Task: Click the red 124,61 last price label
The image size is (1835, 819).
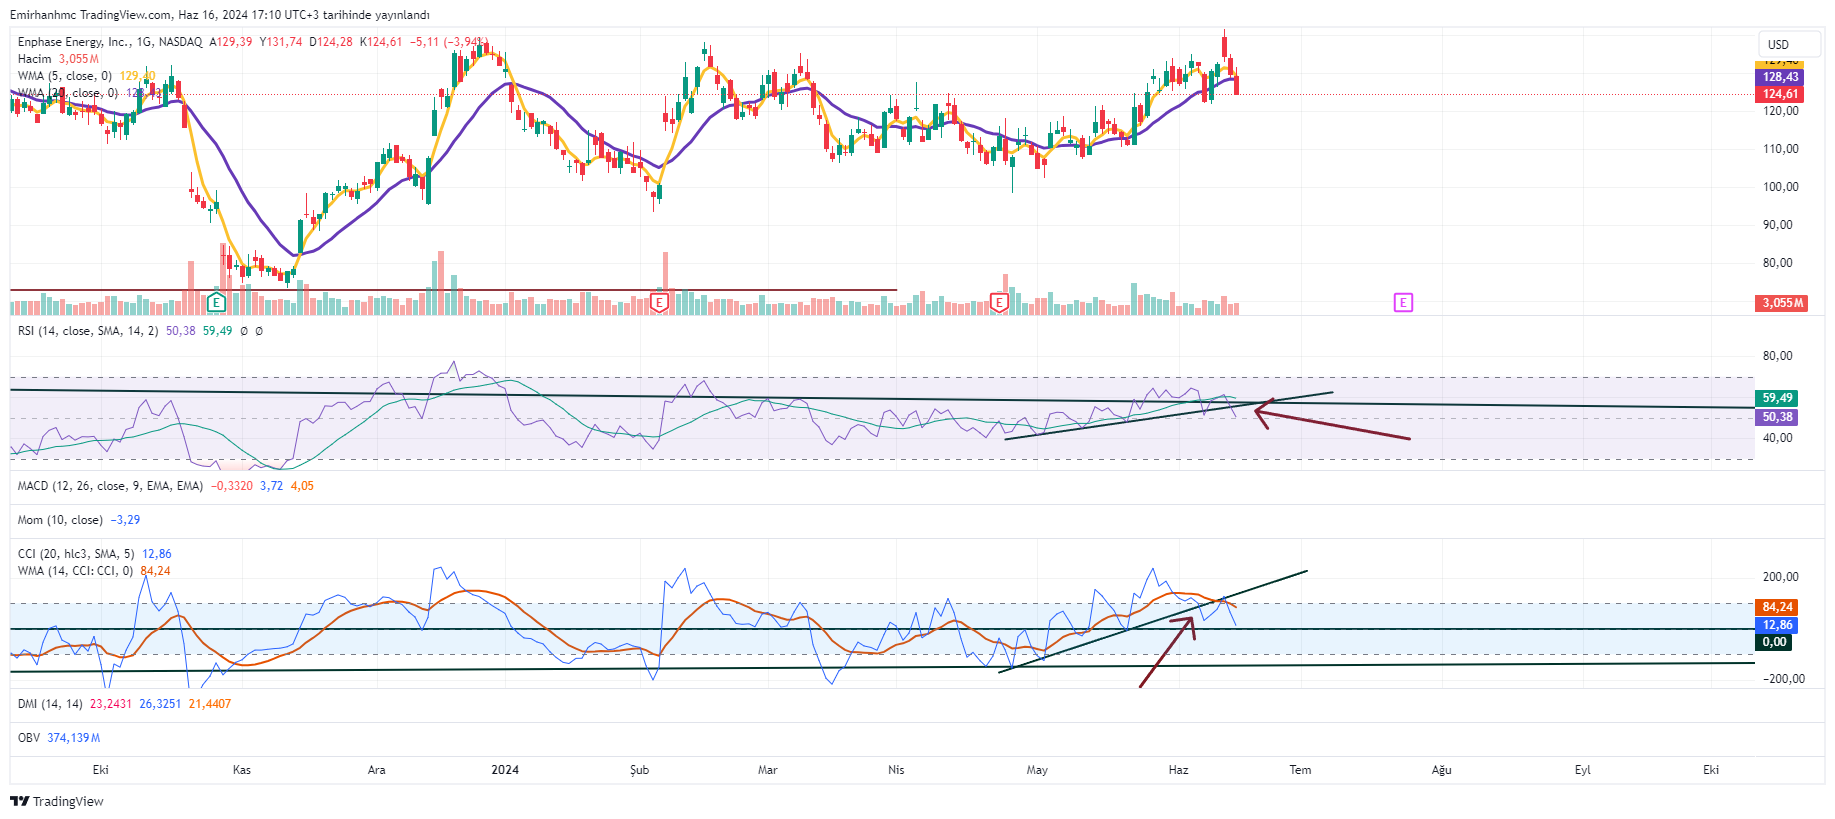Action: click(x=1780, y=94)
